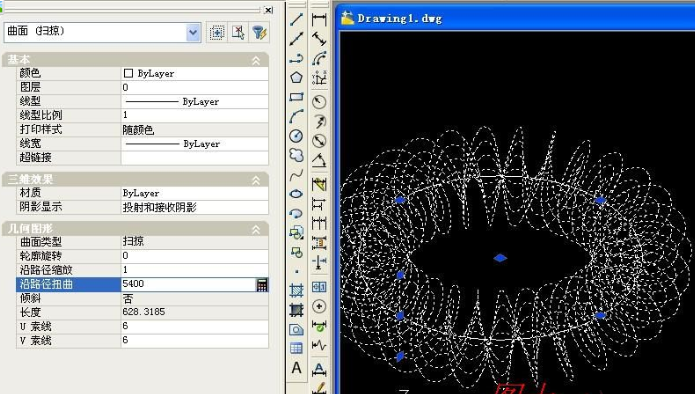
Task: Click the 线型比例 value field
Action: (x=195, y=116)
